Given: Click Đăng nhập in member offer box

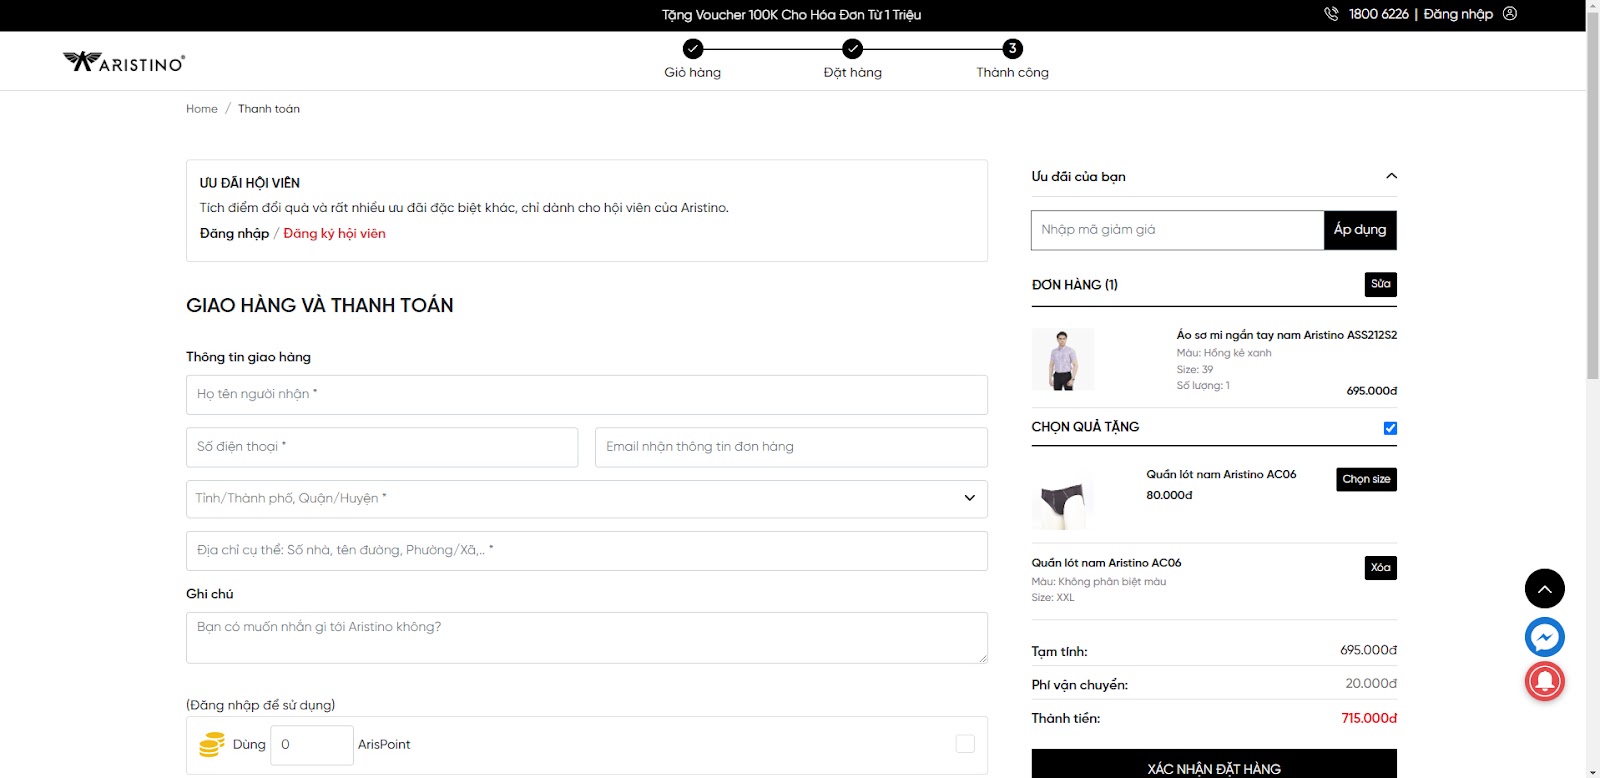Looking at the screenshot, I should click(234, 233).
